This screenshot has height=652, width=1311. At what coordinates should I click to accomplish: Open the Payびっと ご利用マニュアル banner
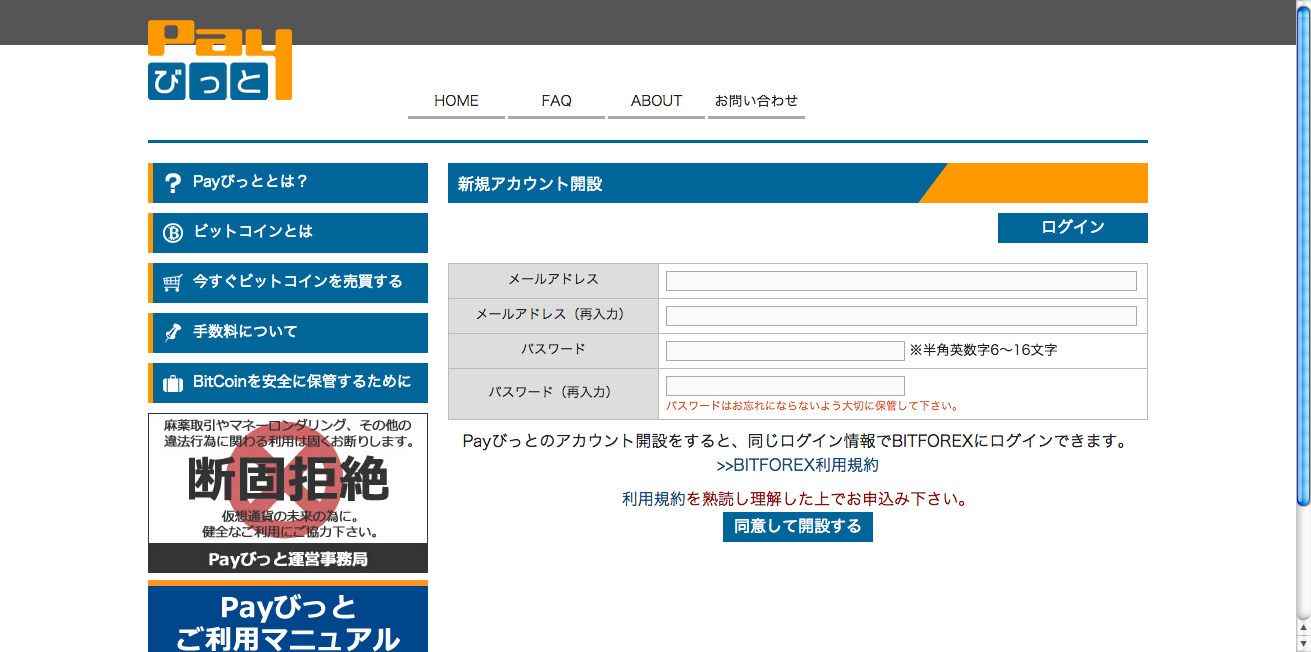click(288, 620)
